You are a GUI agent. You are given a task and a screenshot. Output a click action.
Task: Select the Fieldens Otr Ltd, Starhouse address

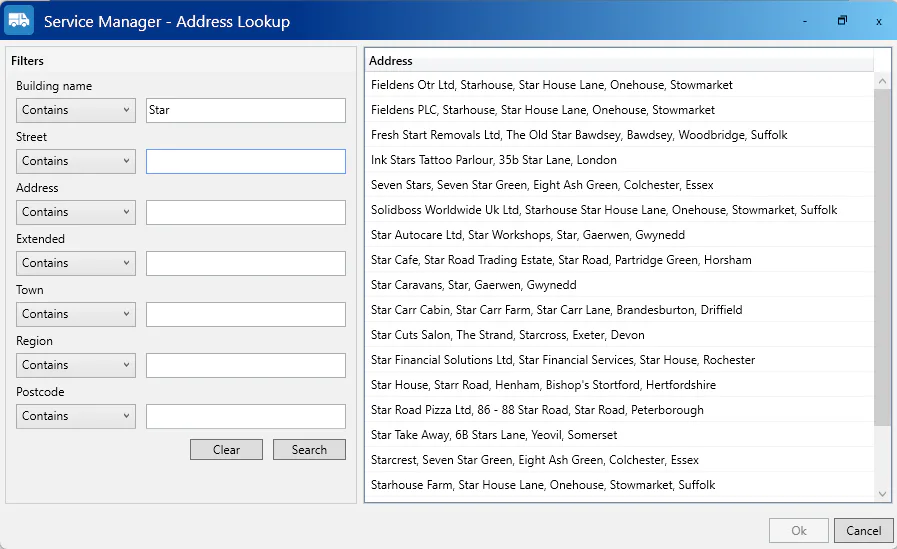tap(620, 85)
